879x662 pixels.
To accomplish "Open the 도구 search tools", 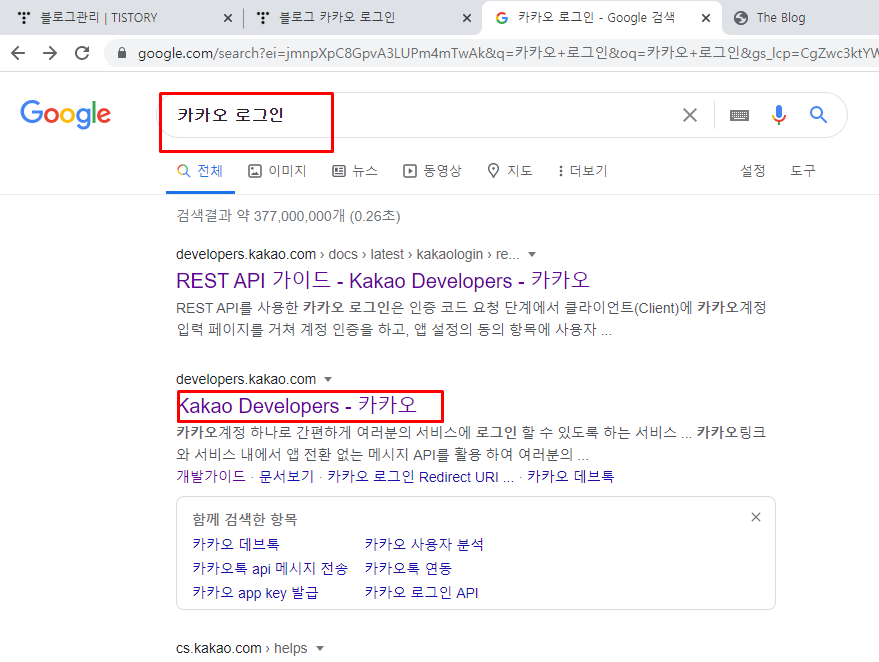I will point(803,171).
